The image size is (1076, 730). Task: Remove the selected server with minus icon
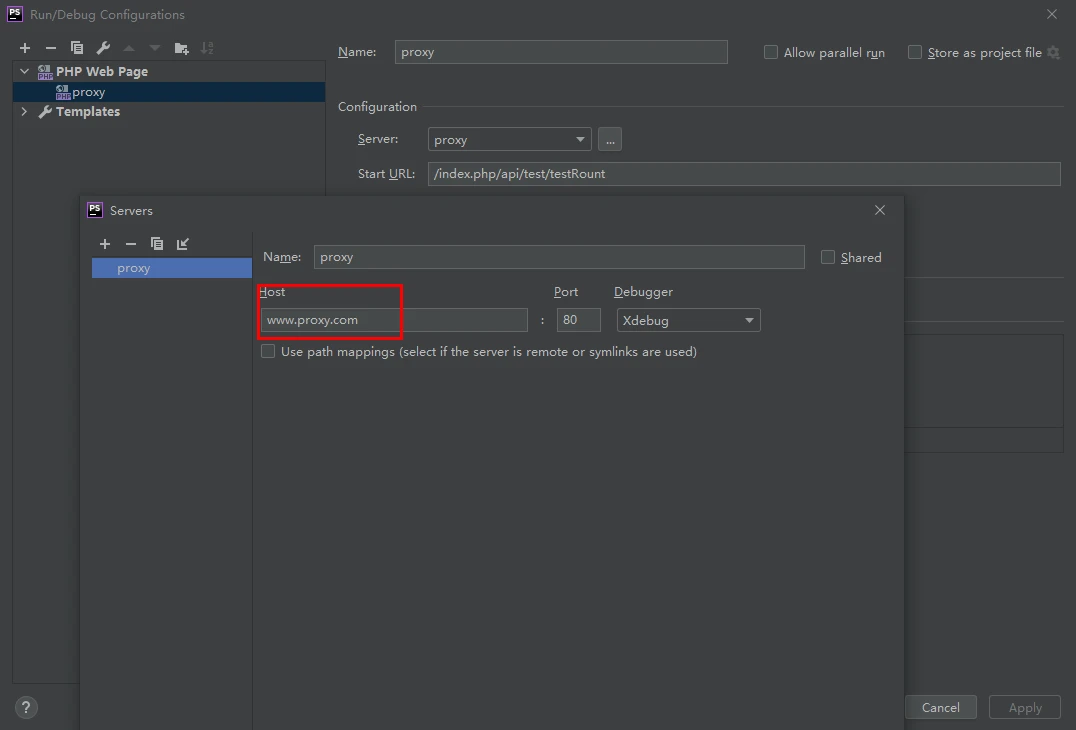tap(131, 244)
